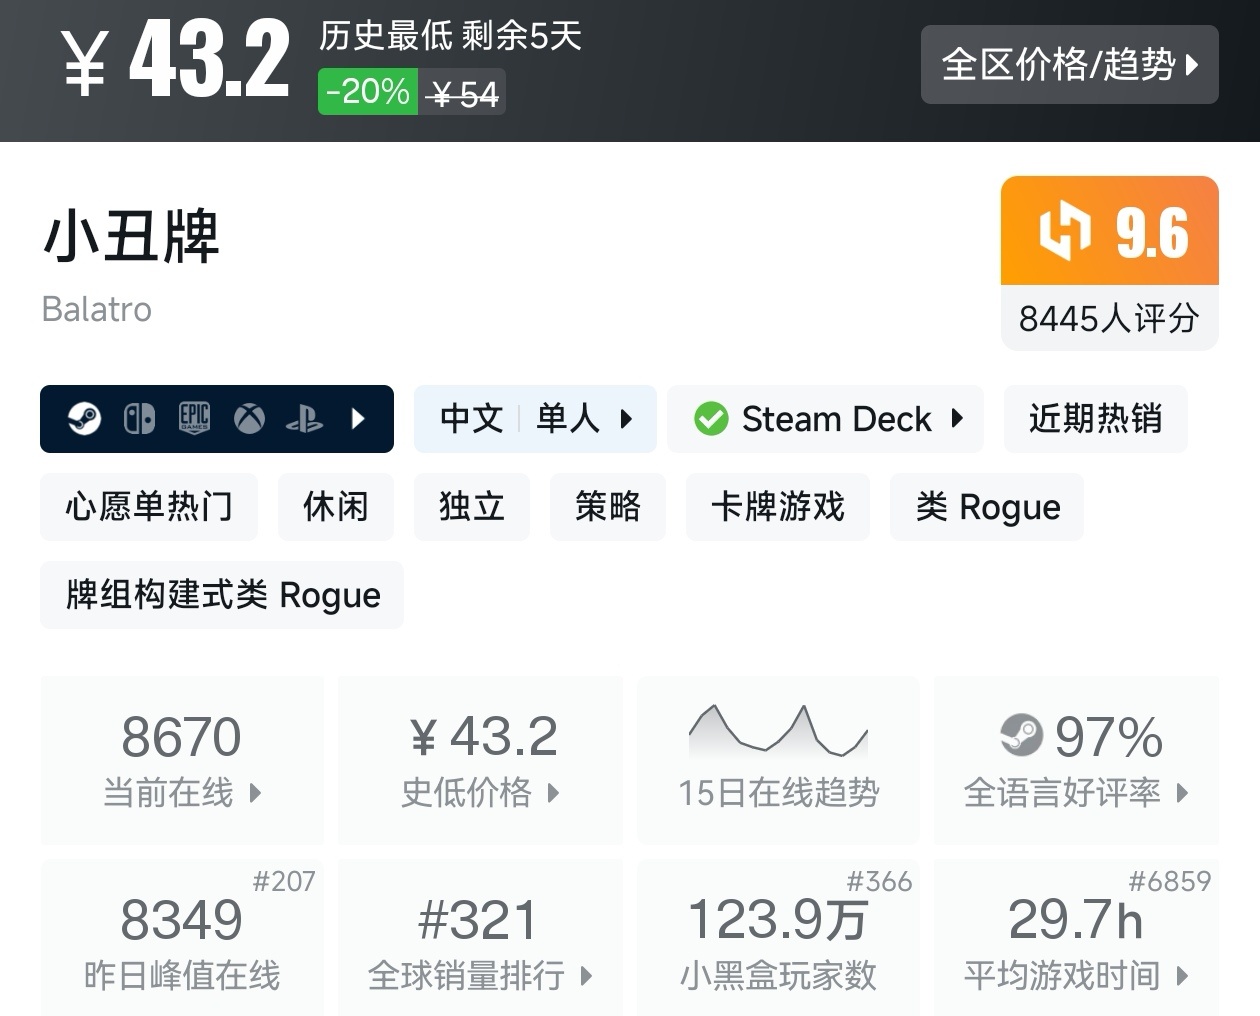Click the 8445人评分 rating count
This screenshot has height=1016, width=1260.
1109,318
